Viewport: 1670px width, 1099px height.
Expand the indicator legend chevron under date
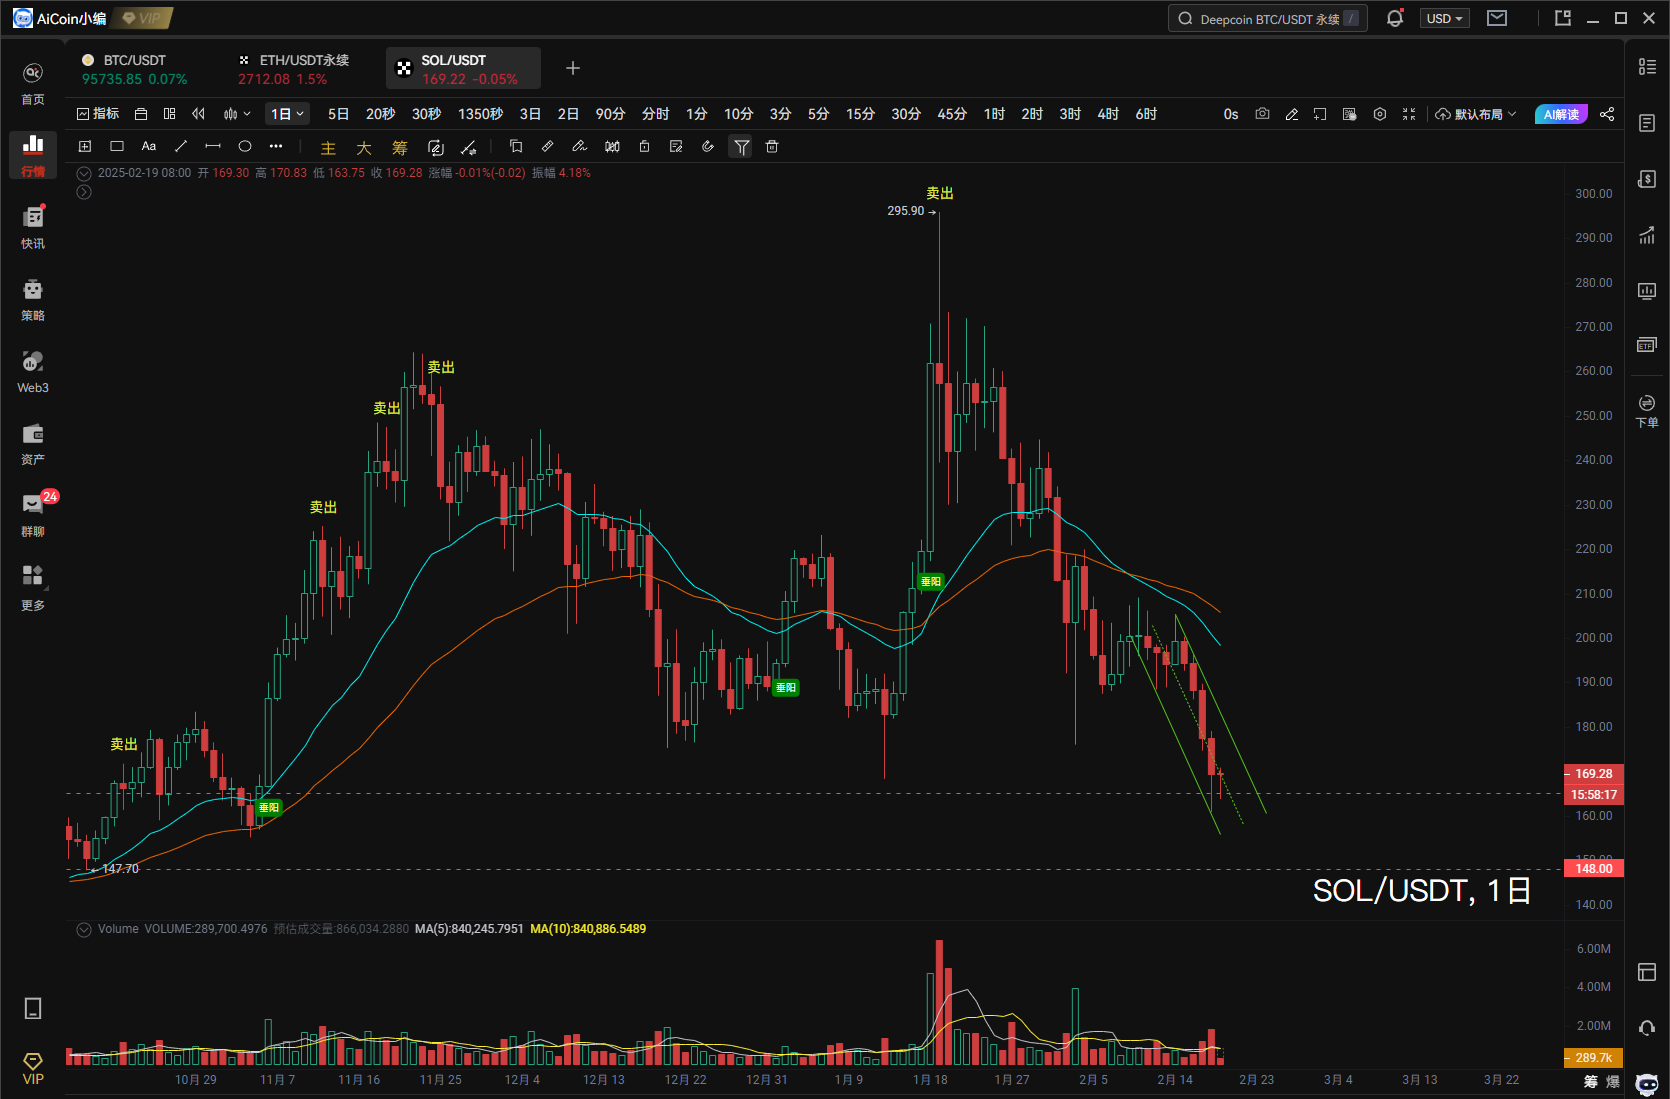[84, 192]
